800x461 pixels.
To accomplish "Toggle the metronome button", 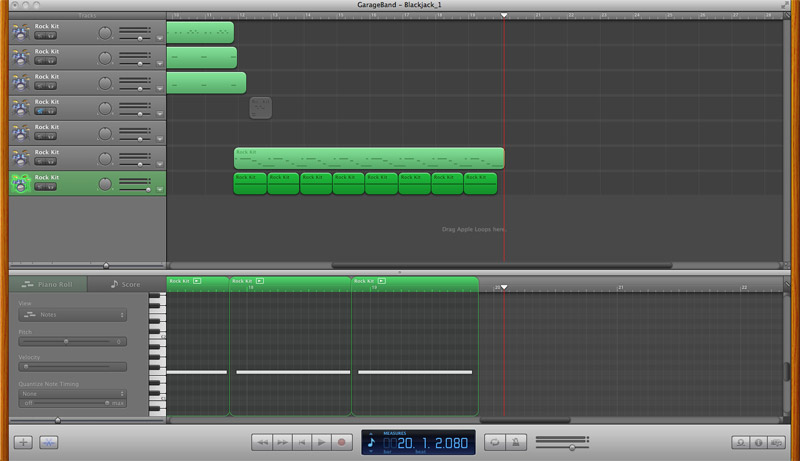I will pyautogui.click(x=515, y=442).
